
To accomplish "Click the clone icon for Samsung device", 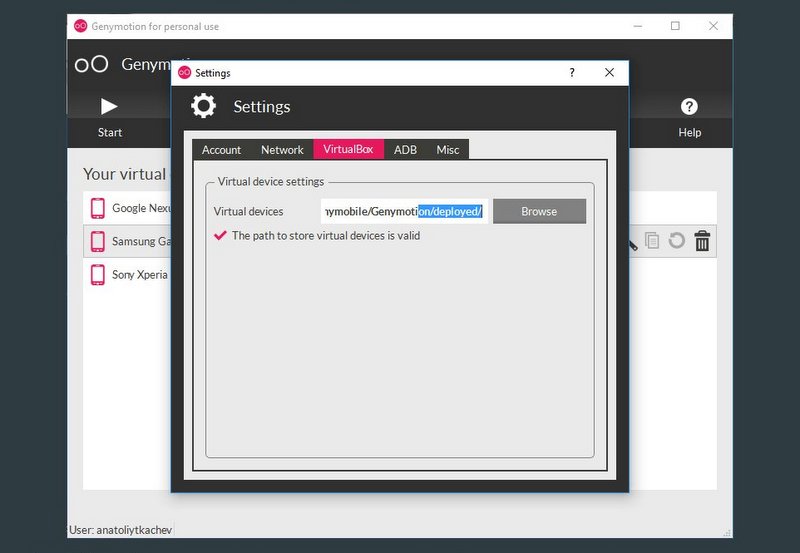I will 652,240.
